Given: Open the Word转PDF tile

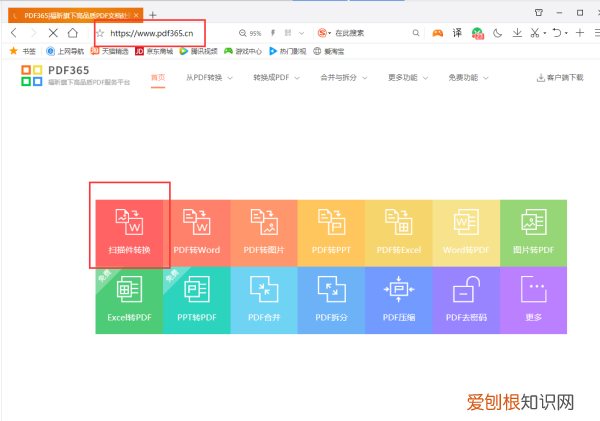Looking at the screenshot, I should [x=466, y=233].
